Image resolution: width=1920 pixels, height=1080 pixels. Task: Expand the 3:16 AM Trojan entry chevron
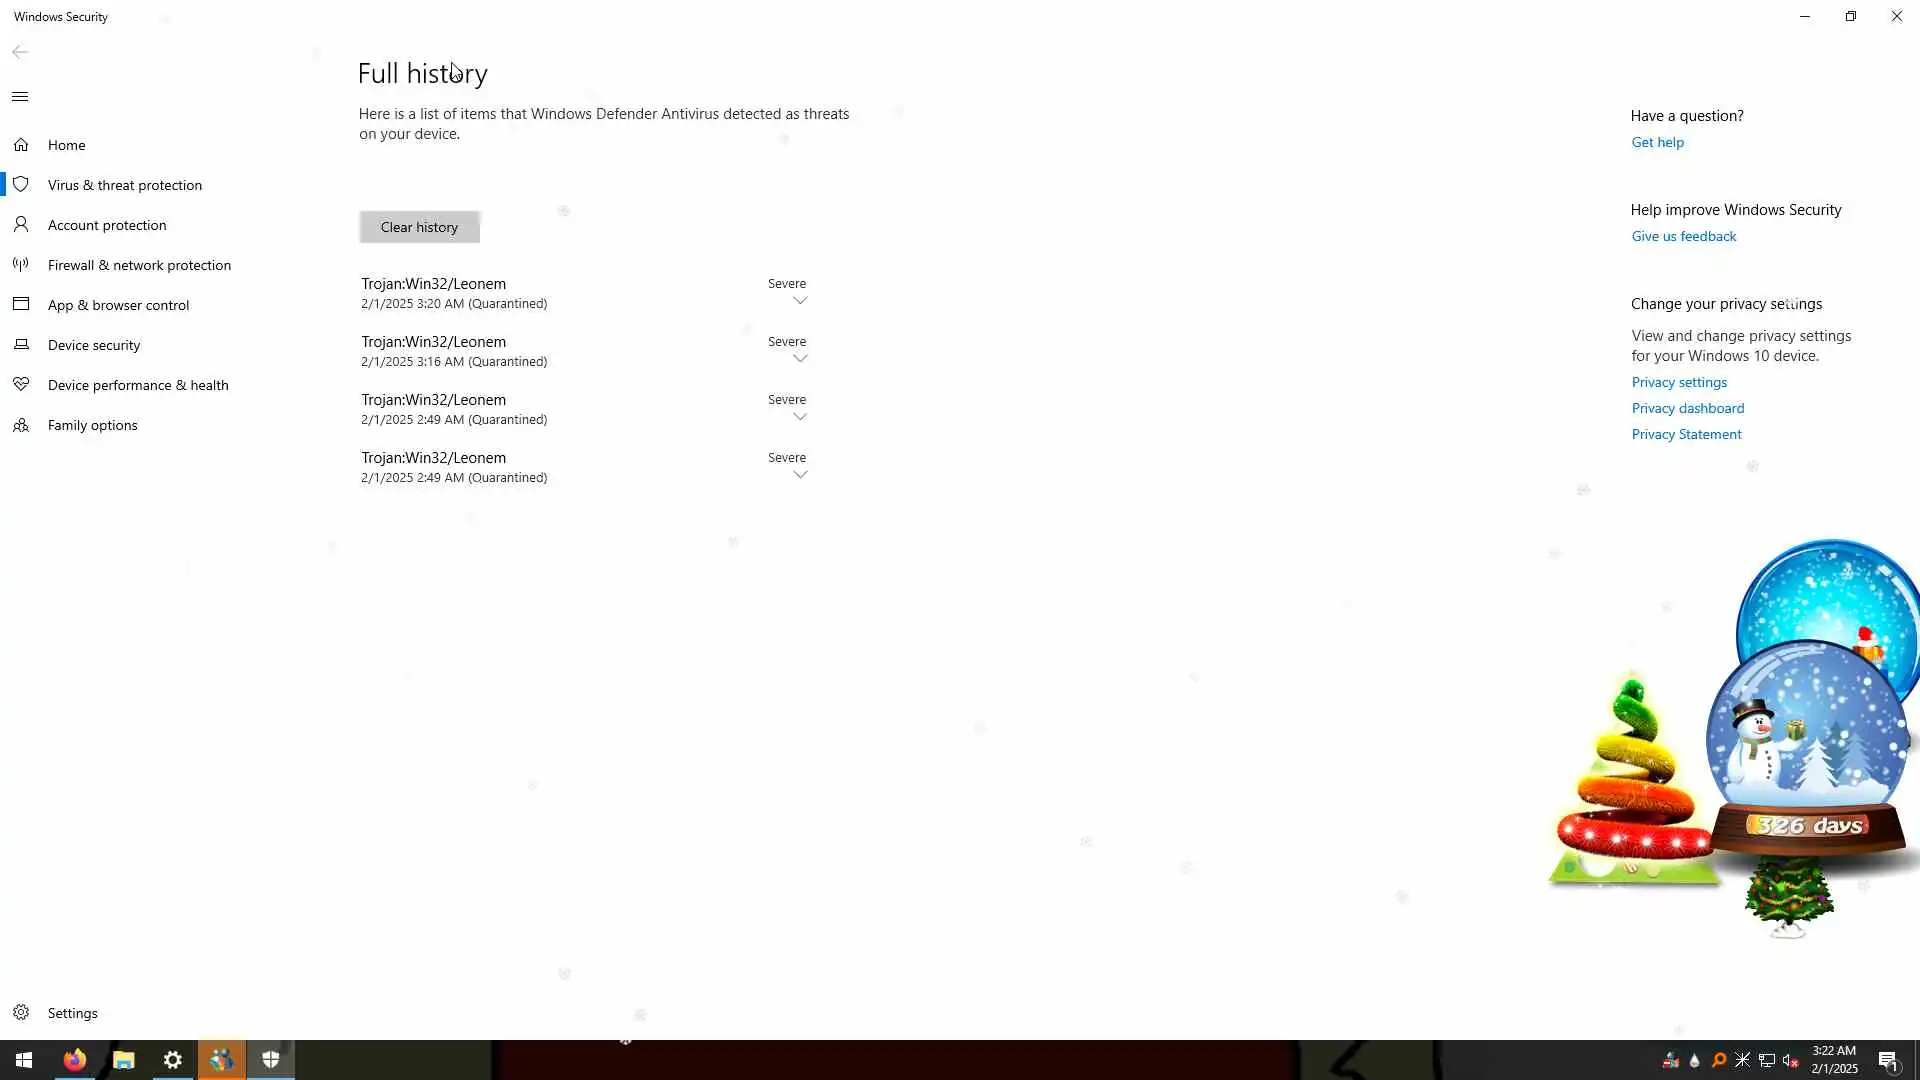pos(800,359)
